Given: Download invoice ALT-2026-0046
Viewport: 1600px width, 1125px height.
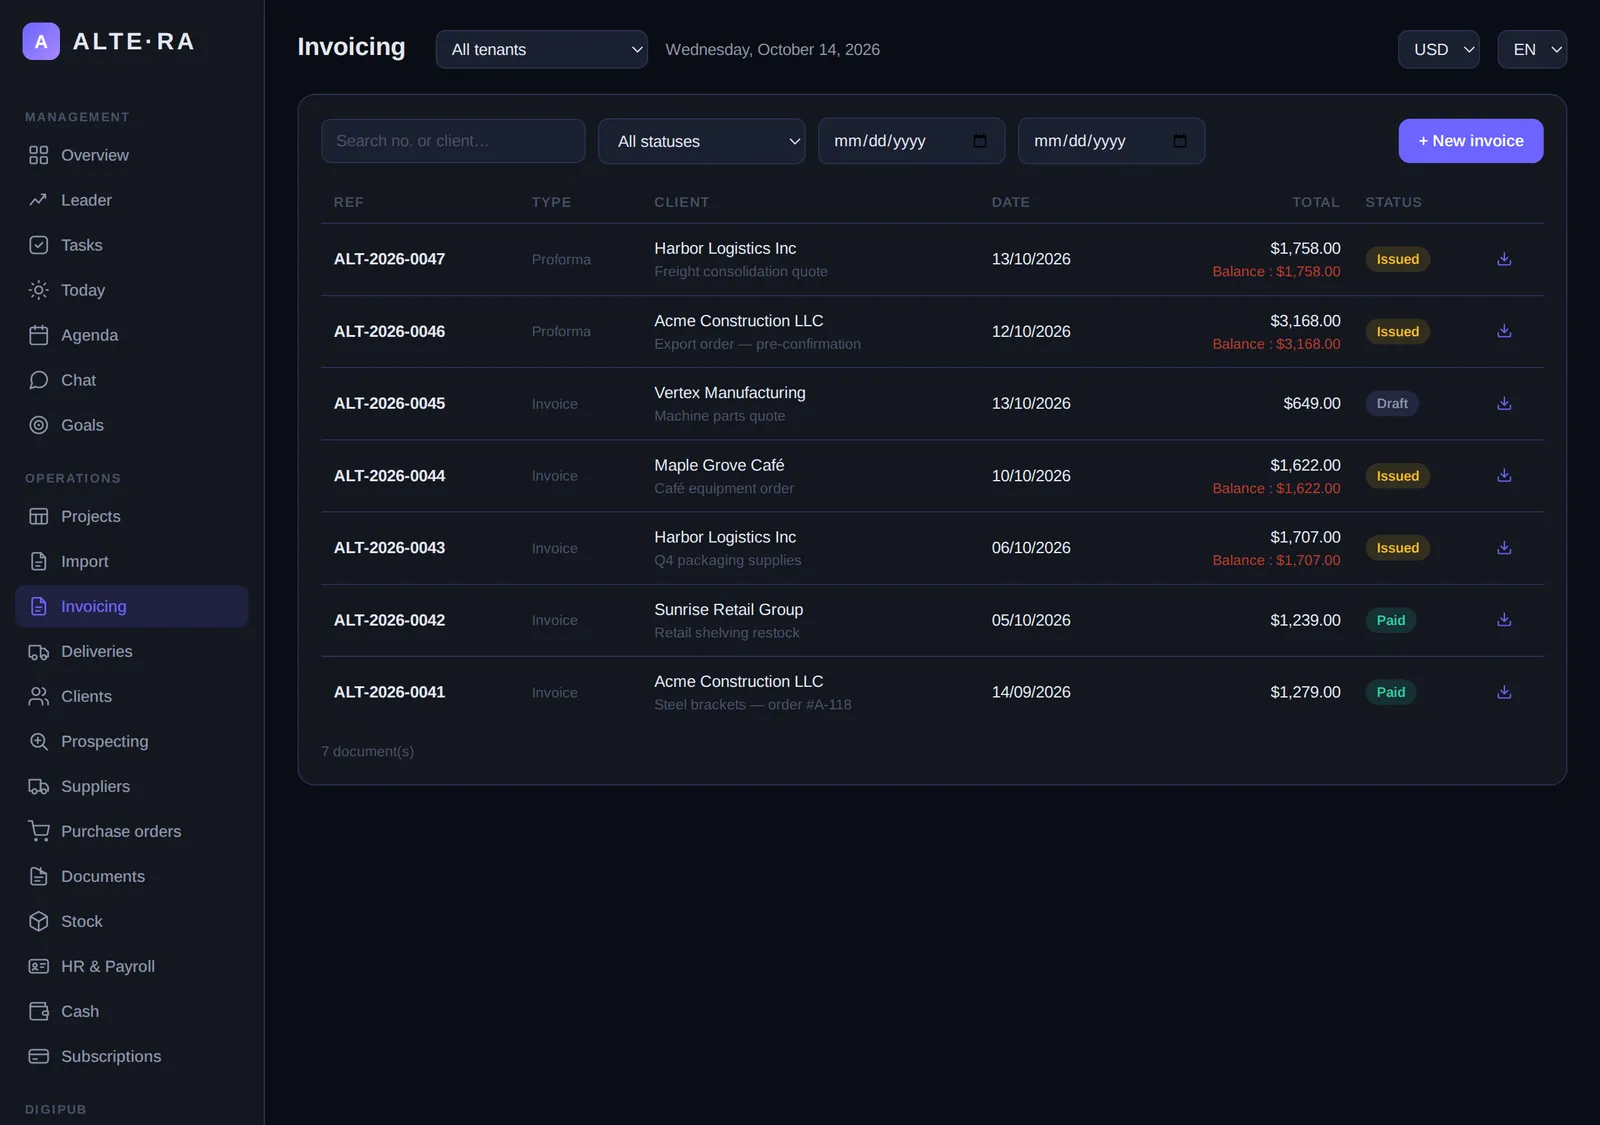Looking at the screenshot, I should tap(1504, 331).
